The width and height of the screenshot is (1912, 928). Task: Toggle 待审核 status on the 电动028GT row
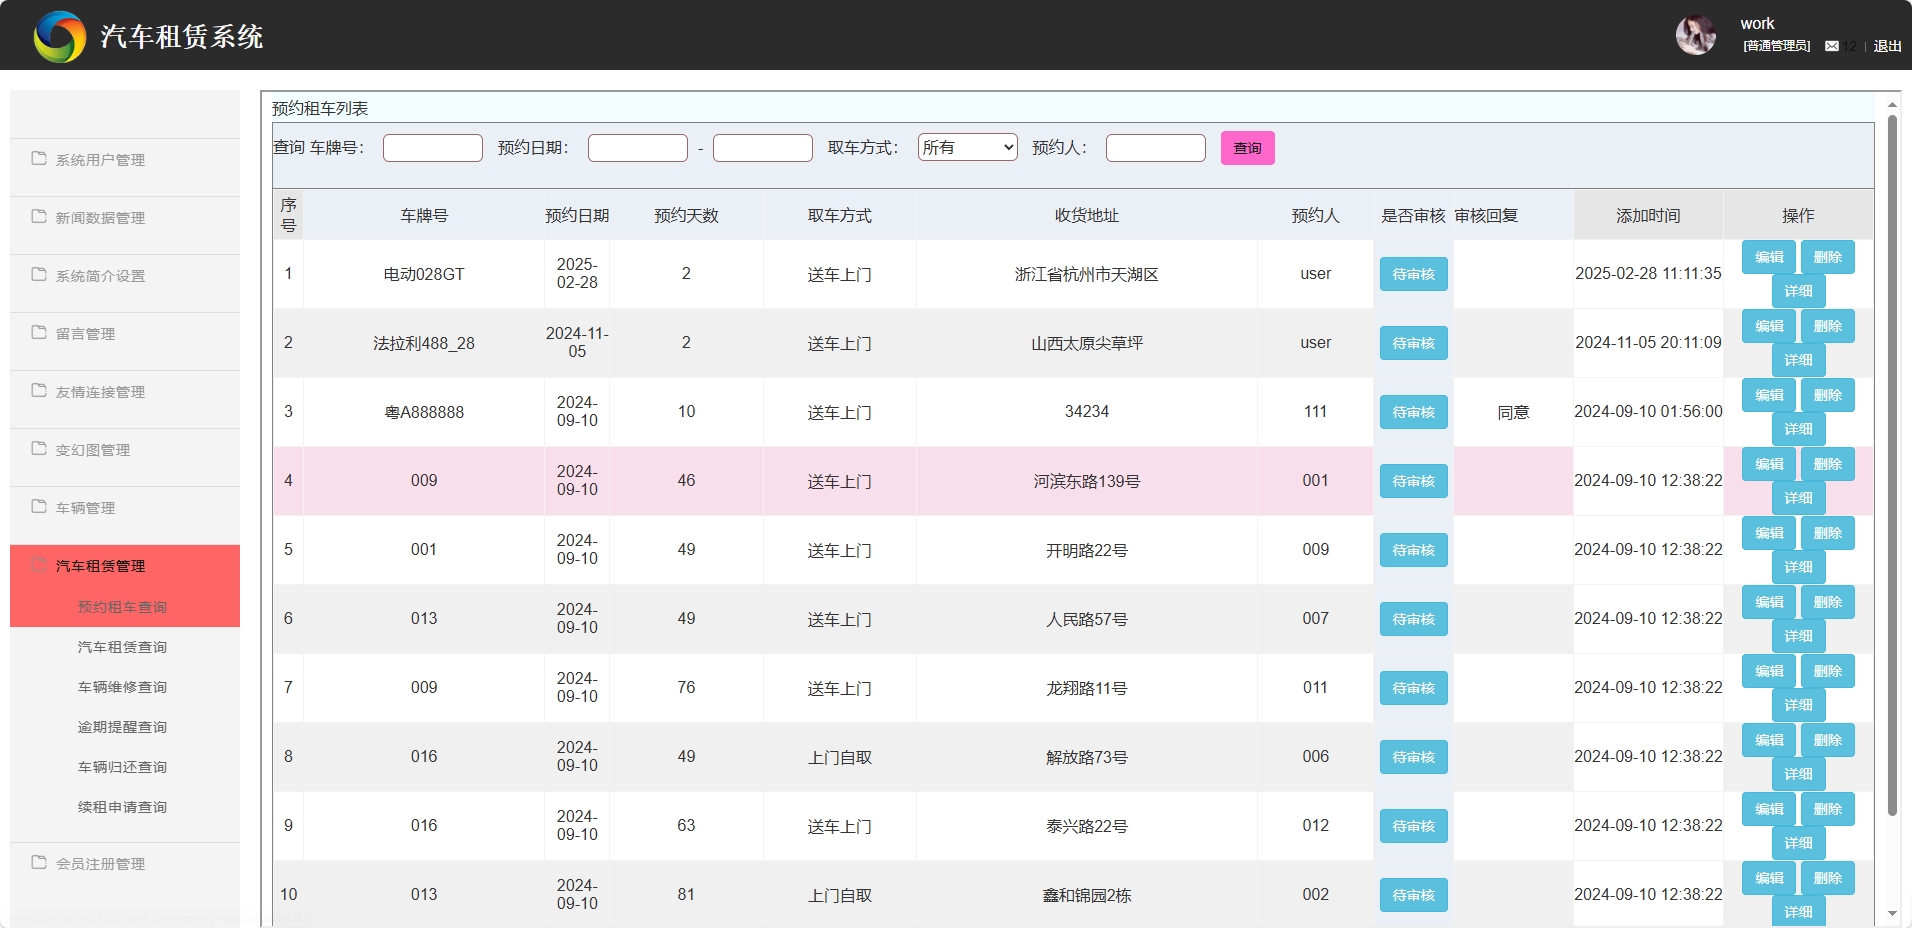[1412, 273]
